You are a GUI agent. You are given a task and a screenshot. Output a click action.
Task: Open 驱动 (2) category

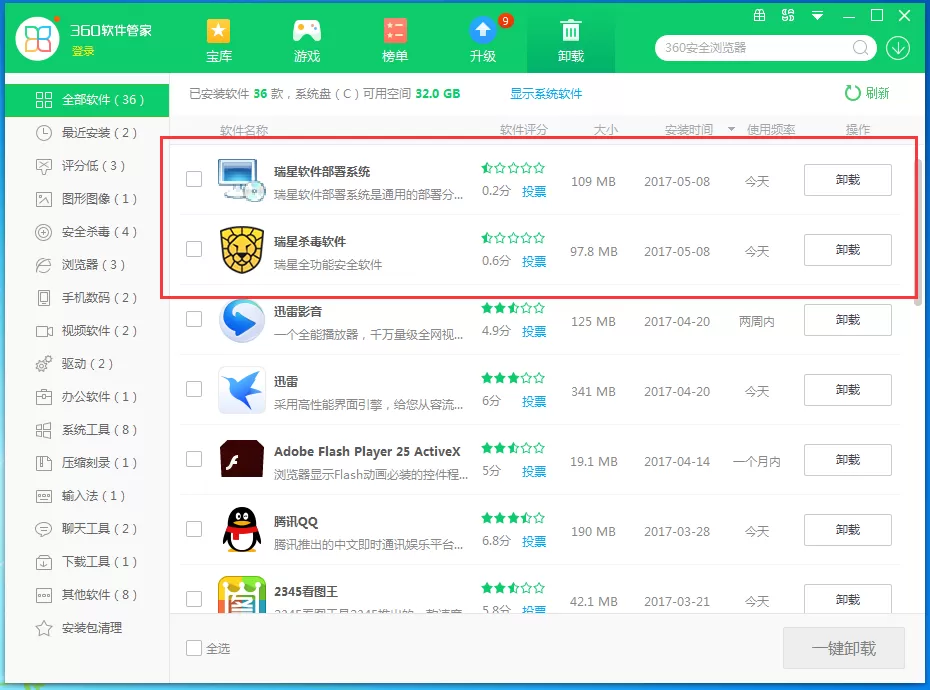click(x=87, y=364)
